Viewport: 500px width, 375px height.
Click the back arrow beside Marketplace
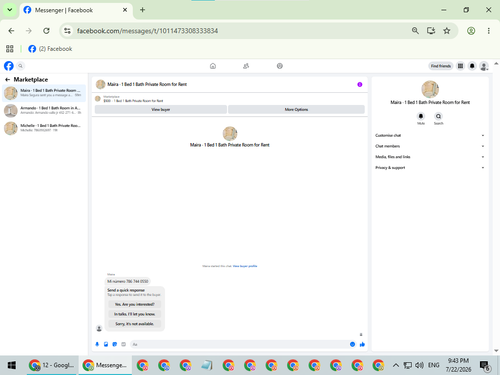7,79
